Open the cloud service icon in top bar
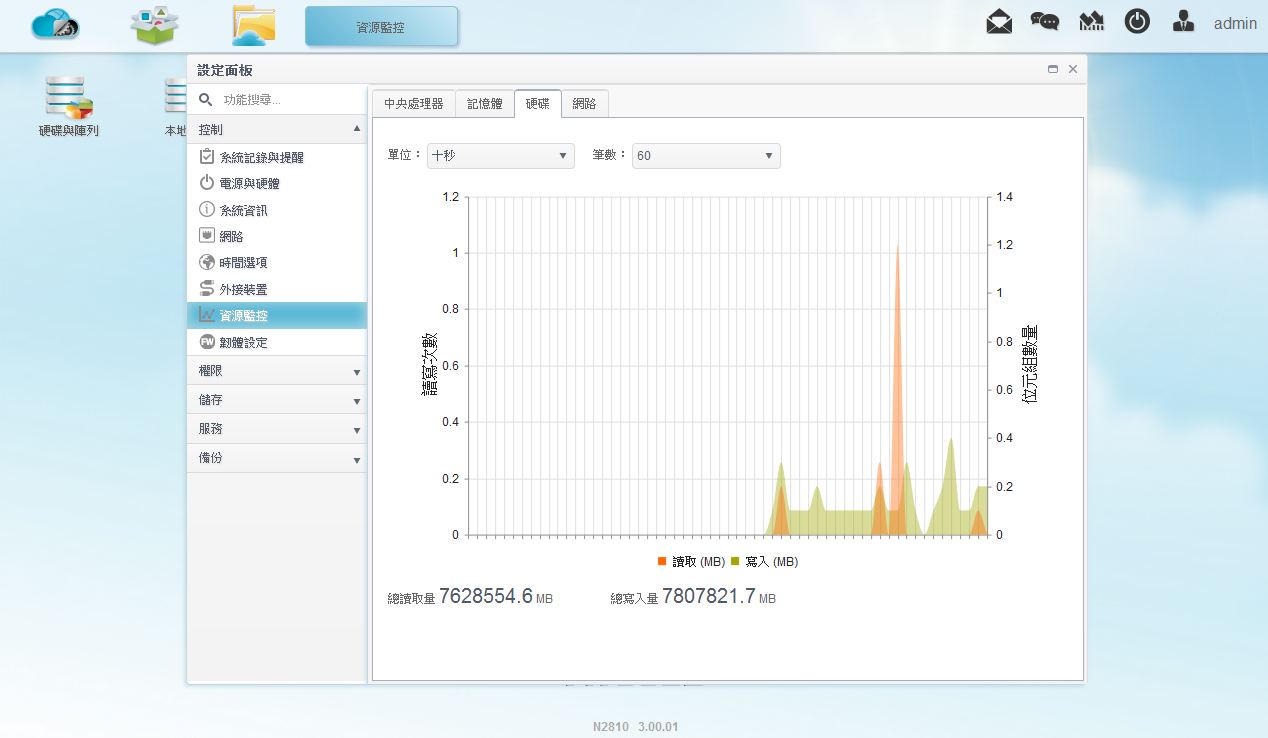 [55, 25]
